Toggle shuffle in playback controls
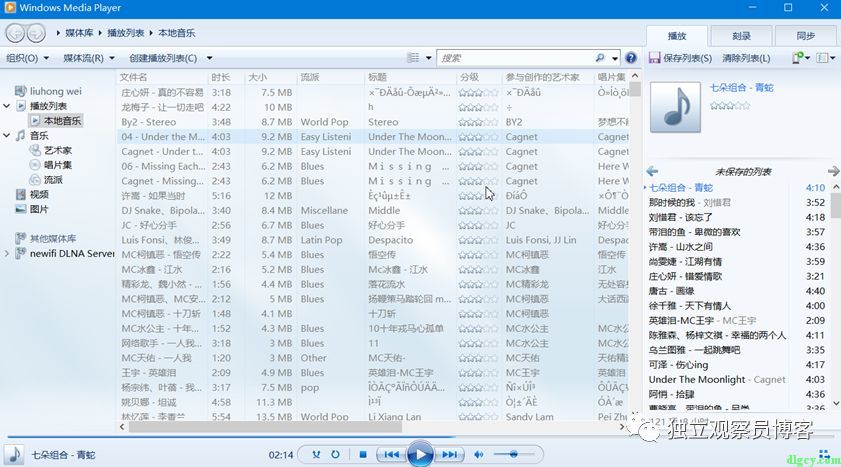 [x=316, y=455]
